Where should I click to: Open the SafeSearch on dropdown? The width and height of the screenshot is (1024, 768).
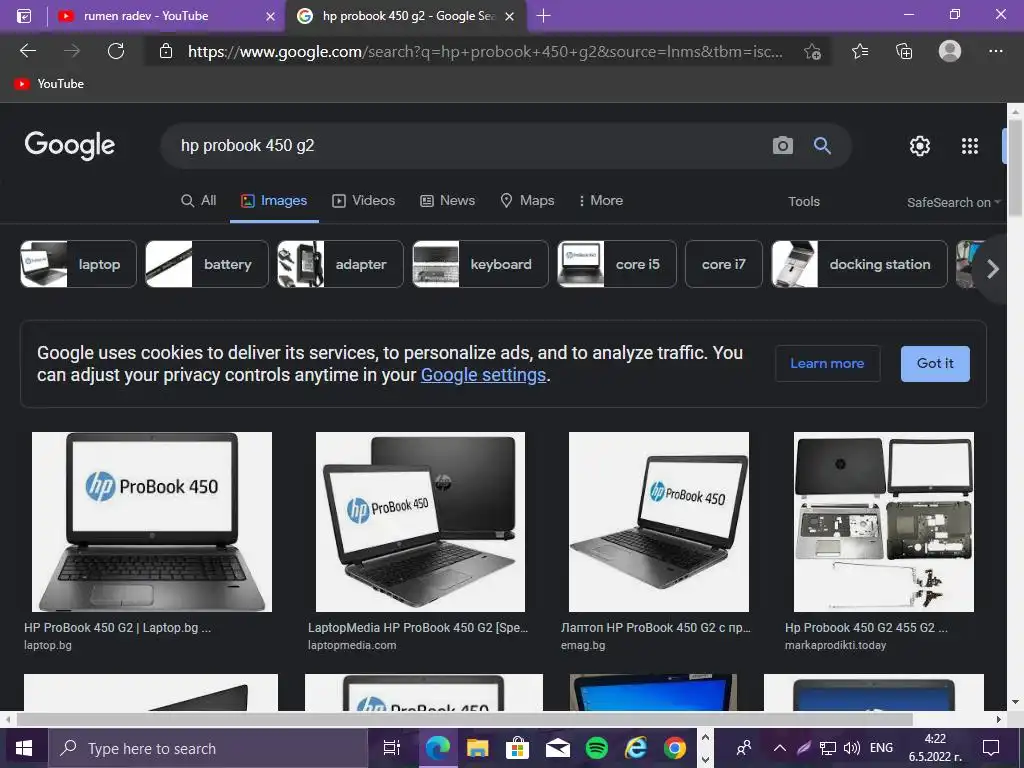(x=953, y=202)
